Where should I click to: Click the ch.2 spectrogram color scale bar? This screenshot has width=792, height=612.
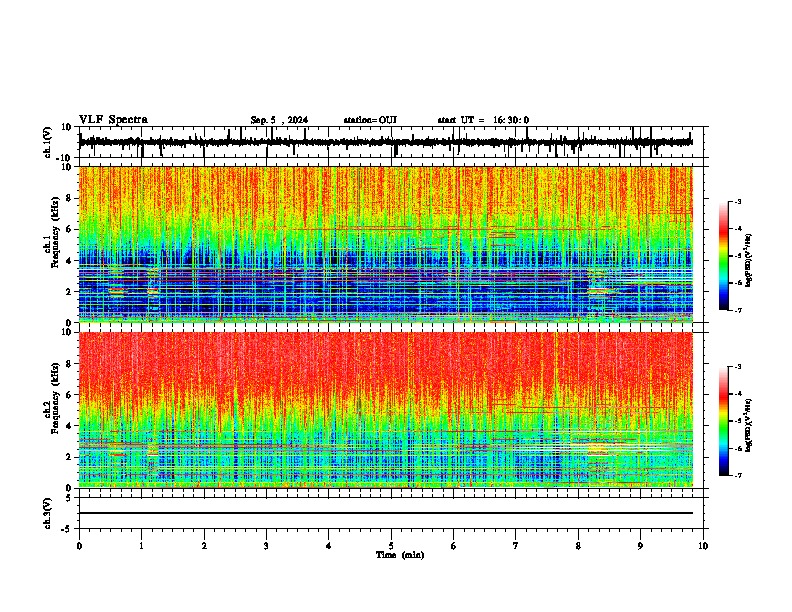pos(724,421)
